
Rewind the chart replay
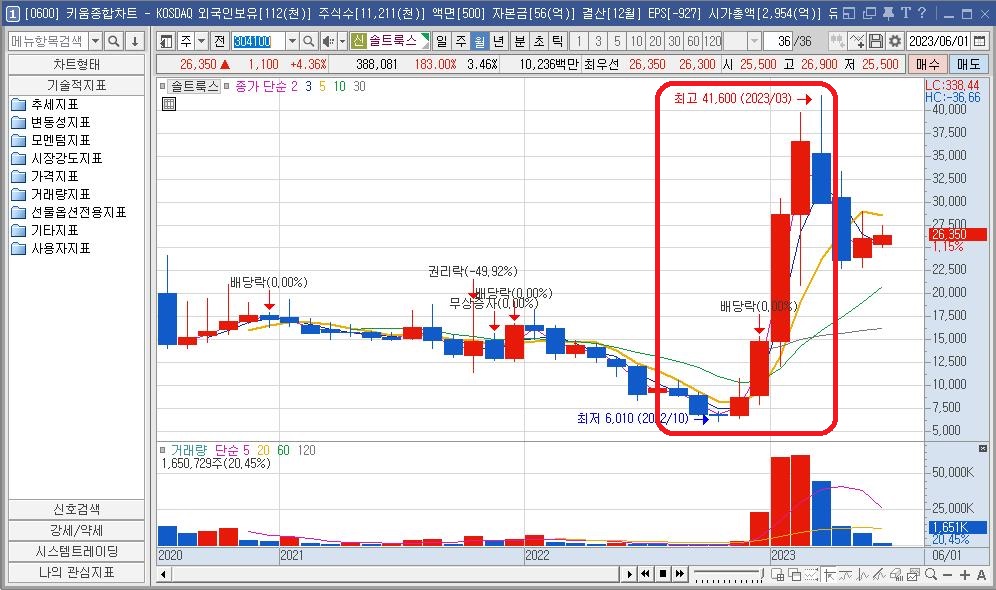[x=645, y=574]
